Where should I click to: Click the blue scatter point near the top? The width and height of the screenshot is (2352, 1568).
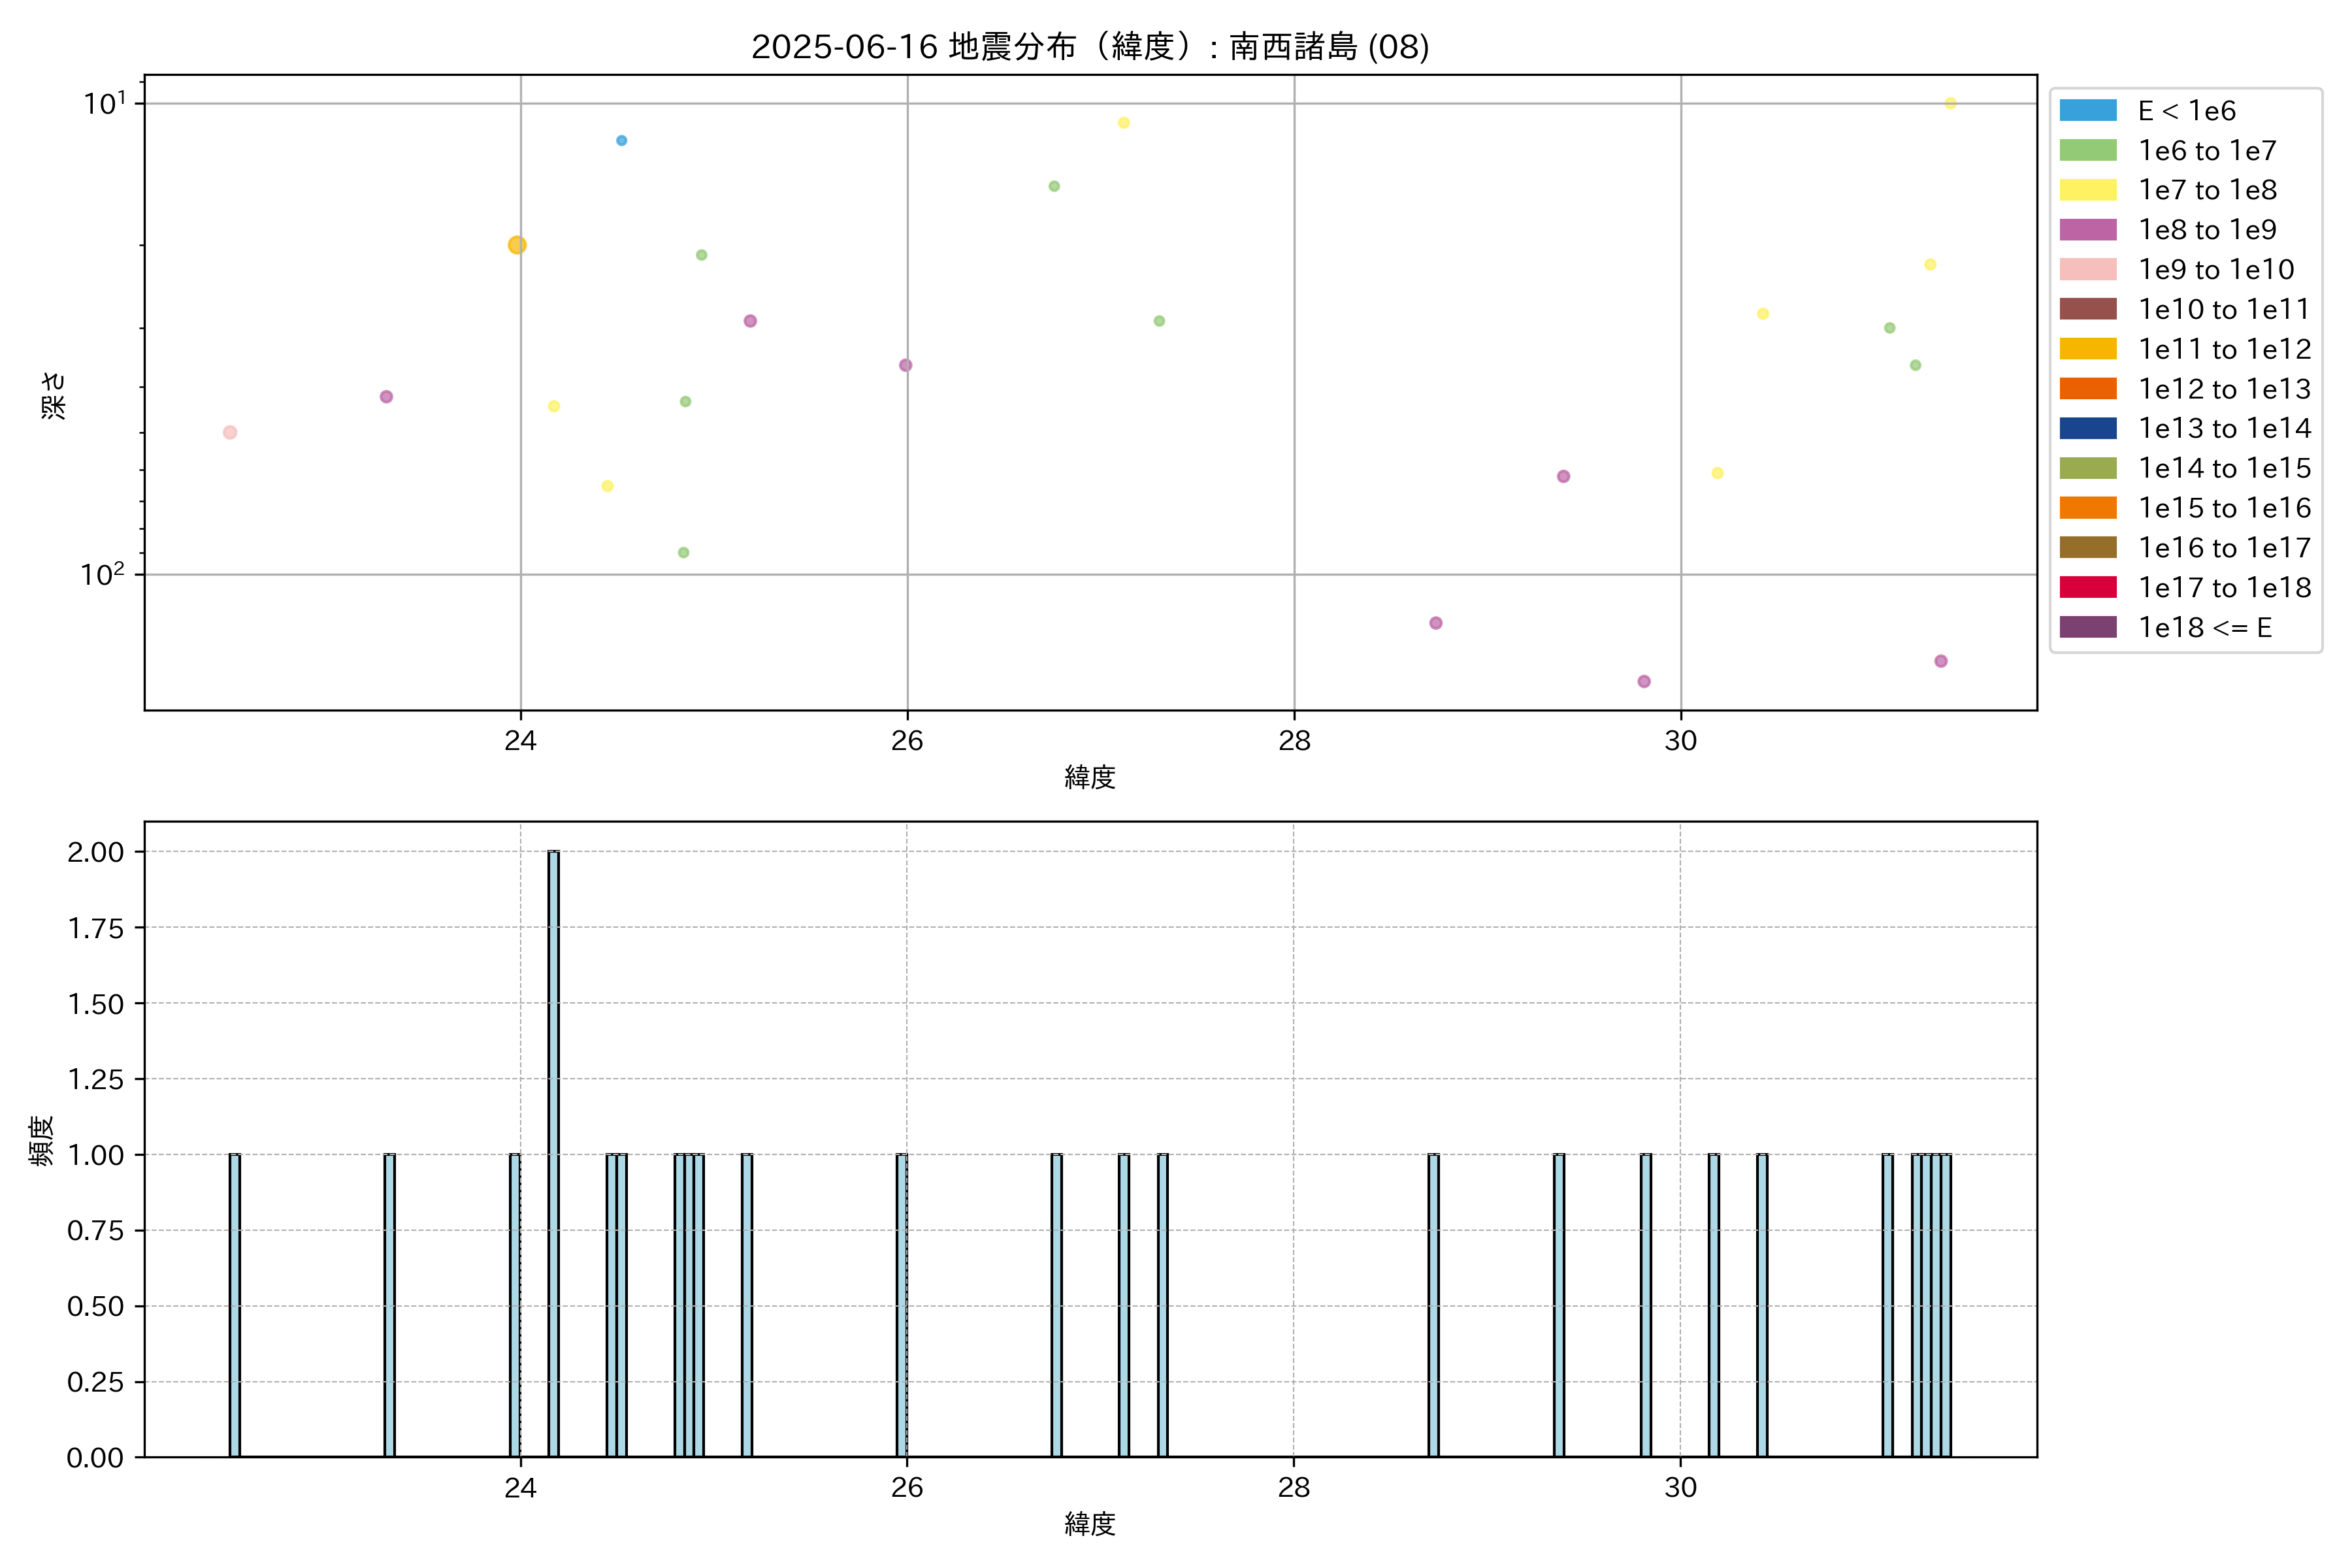[621, 141]
